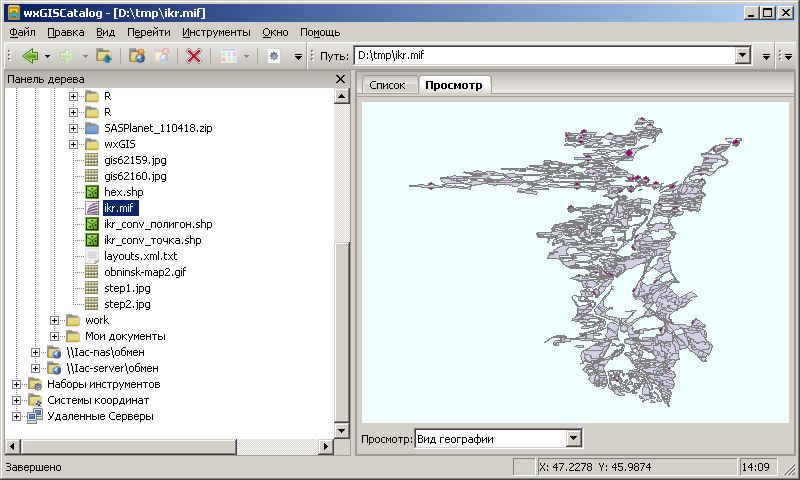Expand the work folder node
The height and width of the screenshot is (480, 800).
point(55,320)
